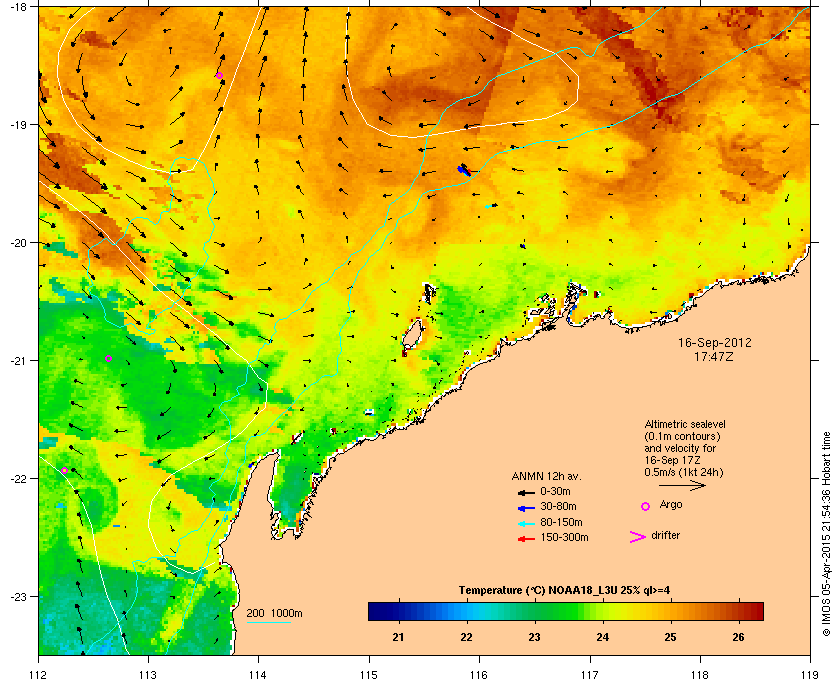Click the 0.5m/s velocity scale arrow

682,486
